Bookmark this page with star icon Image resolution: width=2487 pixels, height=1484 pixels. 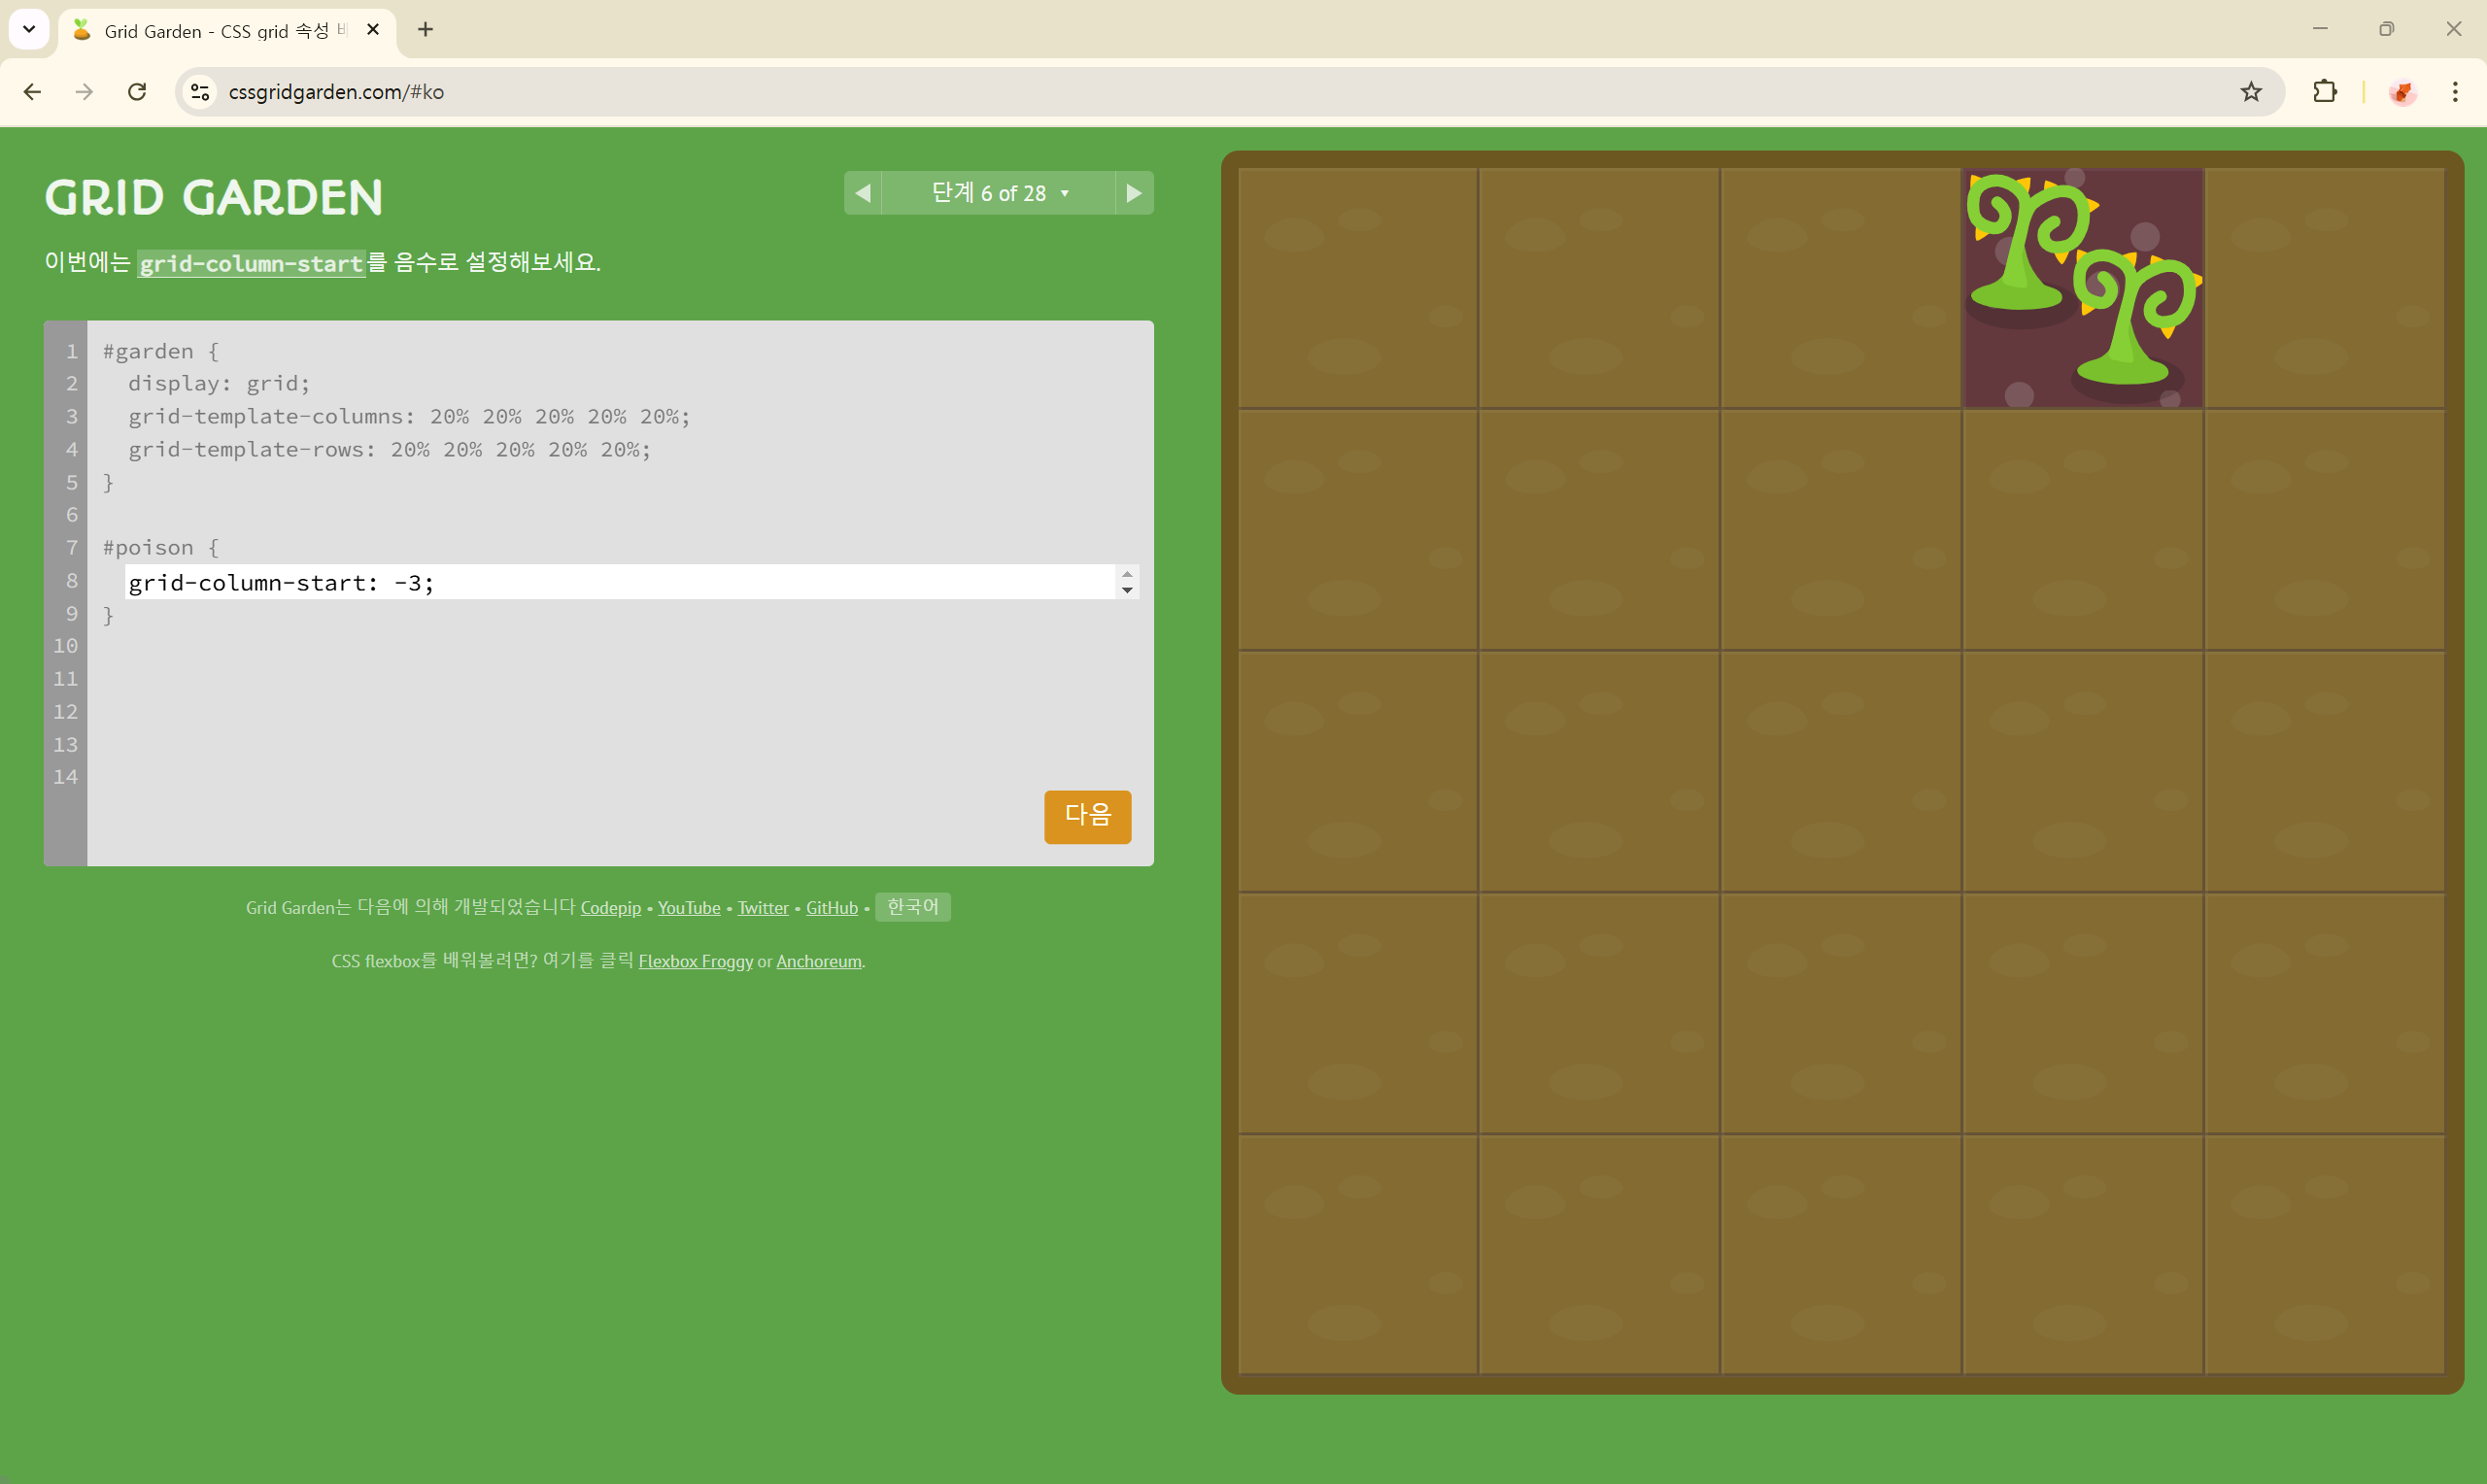[x=2250, y=92]
